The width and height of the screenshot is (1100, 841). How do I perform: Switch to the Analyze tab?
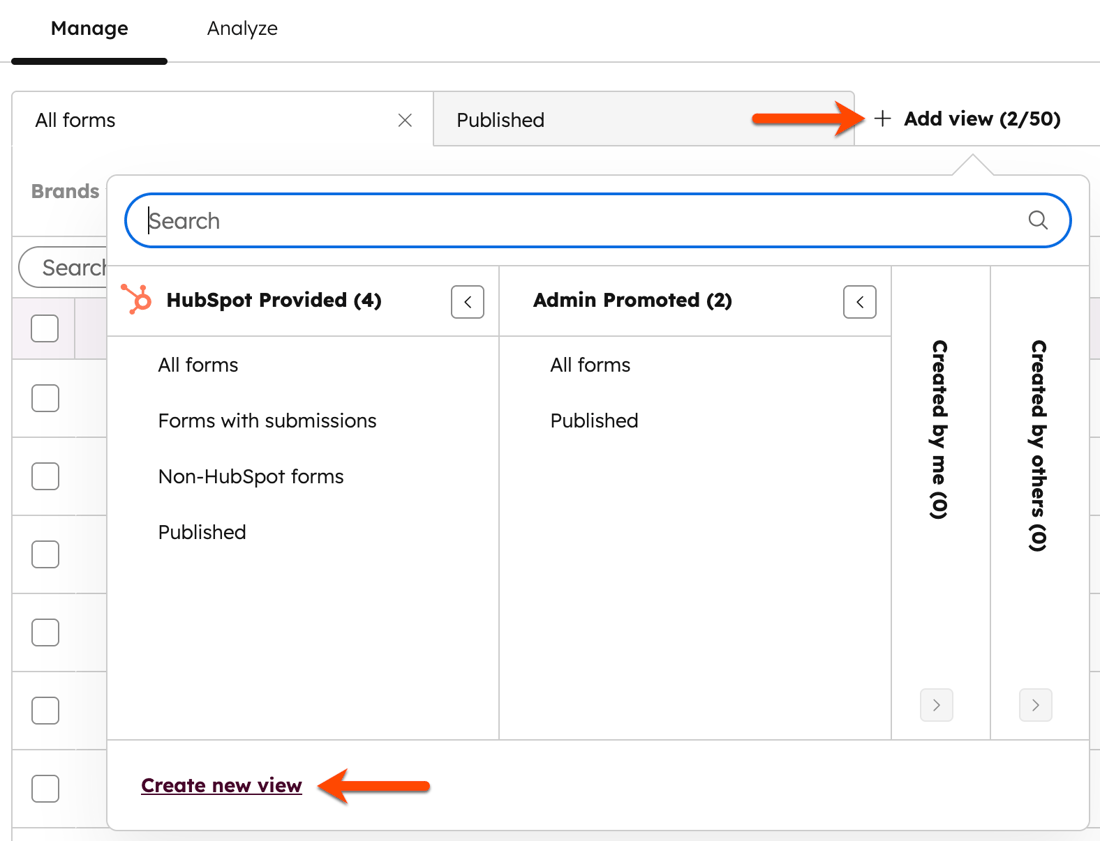coord(242,28)
